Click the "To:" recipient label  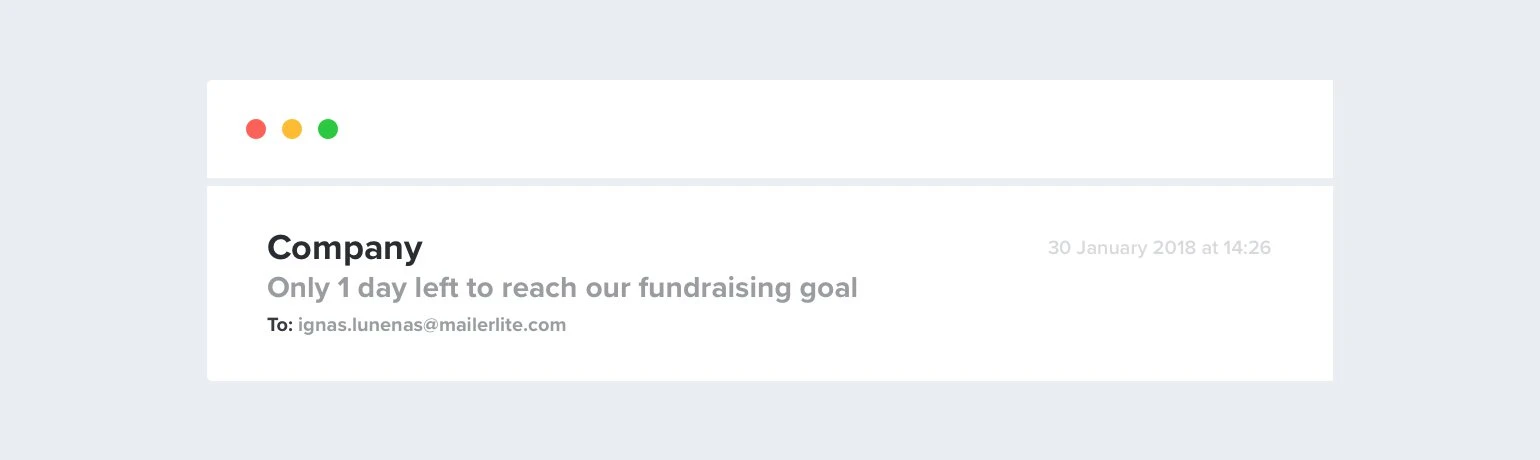pos(280,325)
